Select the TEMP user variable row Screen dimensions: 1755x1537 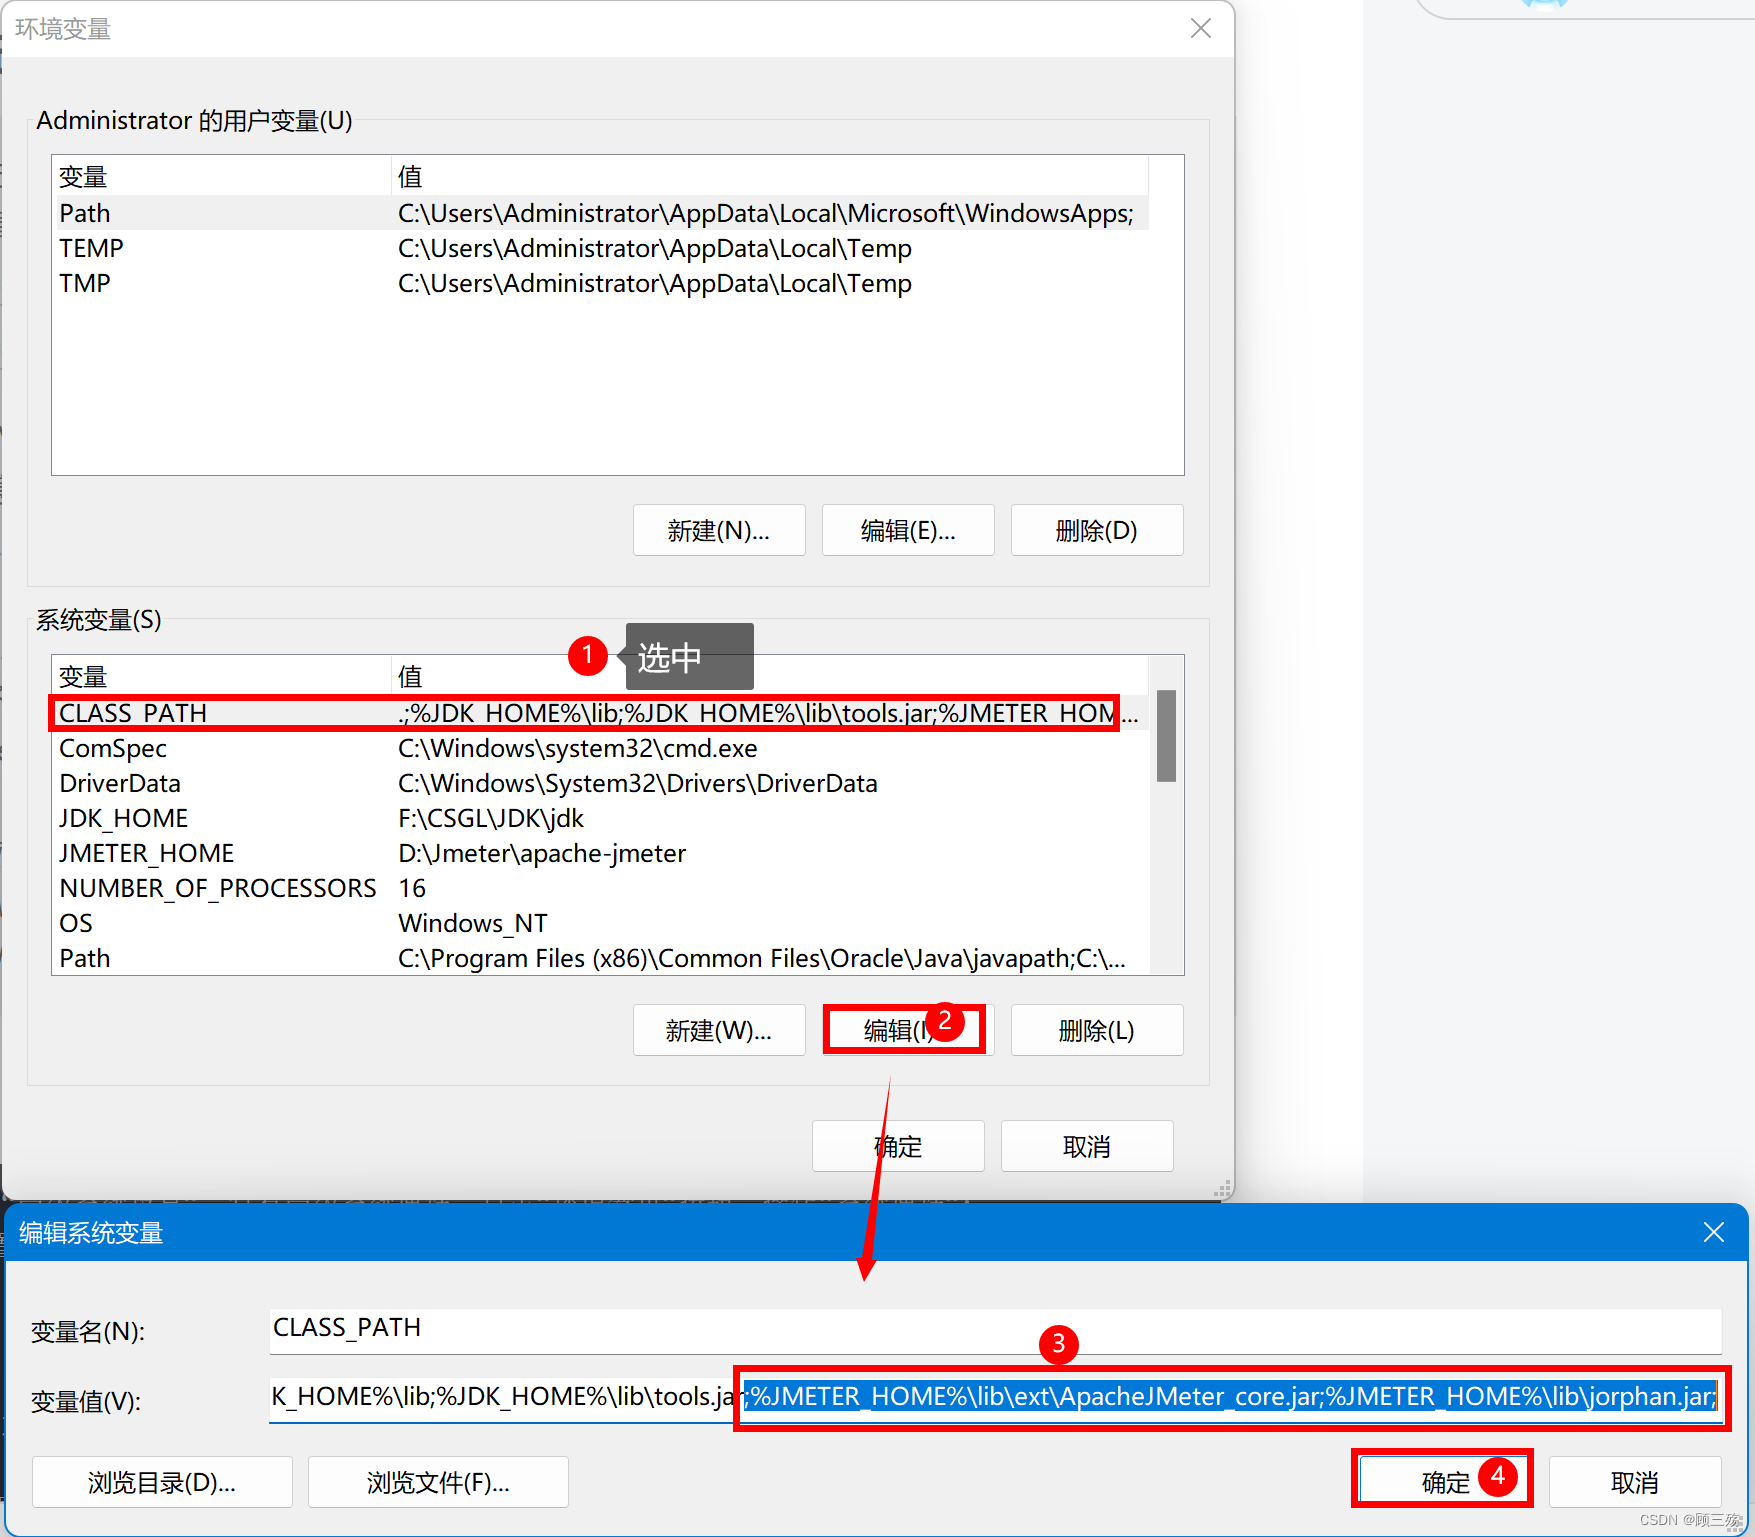(x=600, y=248)
